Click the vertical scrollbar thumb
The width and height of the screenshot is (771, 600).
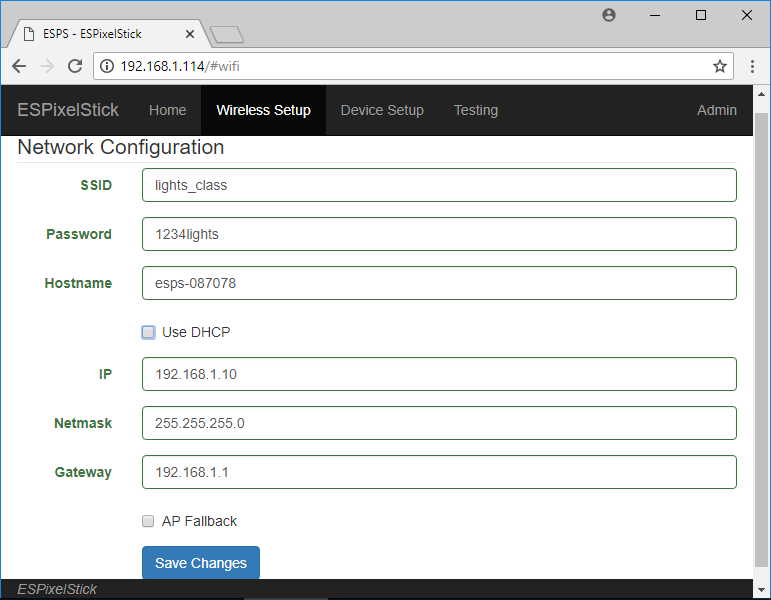761,339
